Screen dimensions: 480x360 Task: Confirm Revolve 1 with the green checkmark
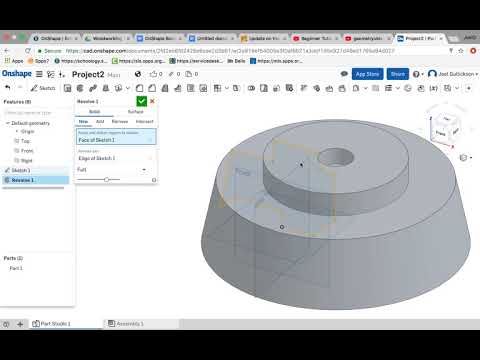142,101
